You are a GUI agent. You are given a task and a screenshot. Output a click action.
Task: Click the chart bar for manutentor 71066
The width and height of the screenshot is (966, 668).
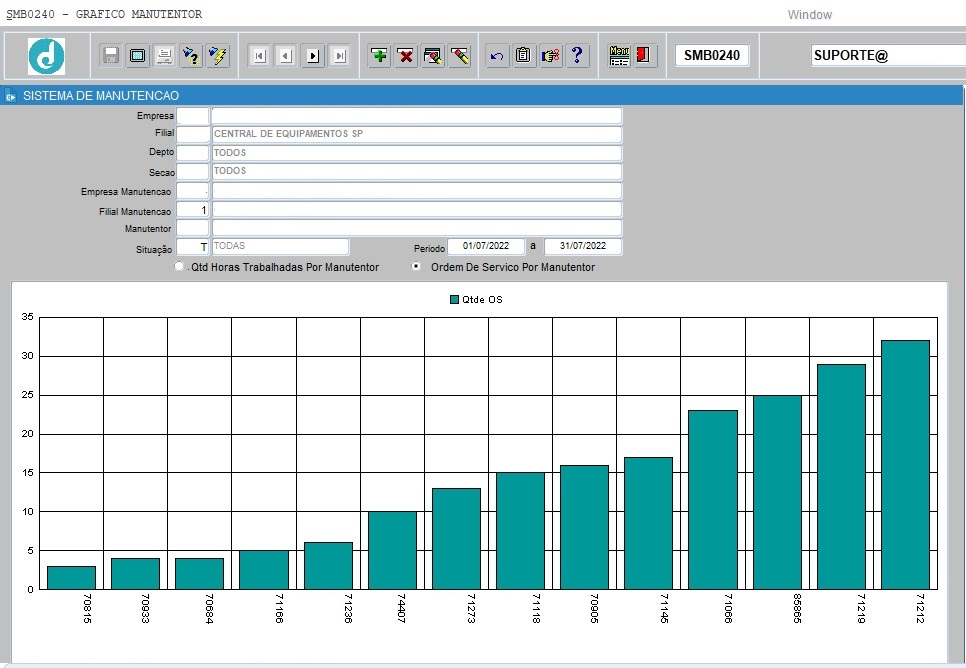(x=713, y=500)
